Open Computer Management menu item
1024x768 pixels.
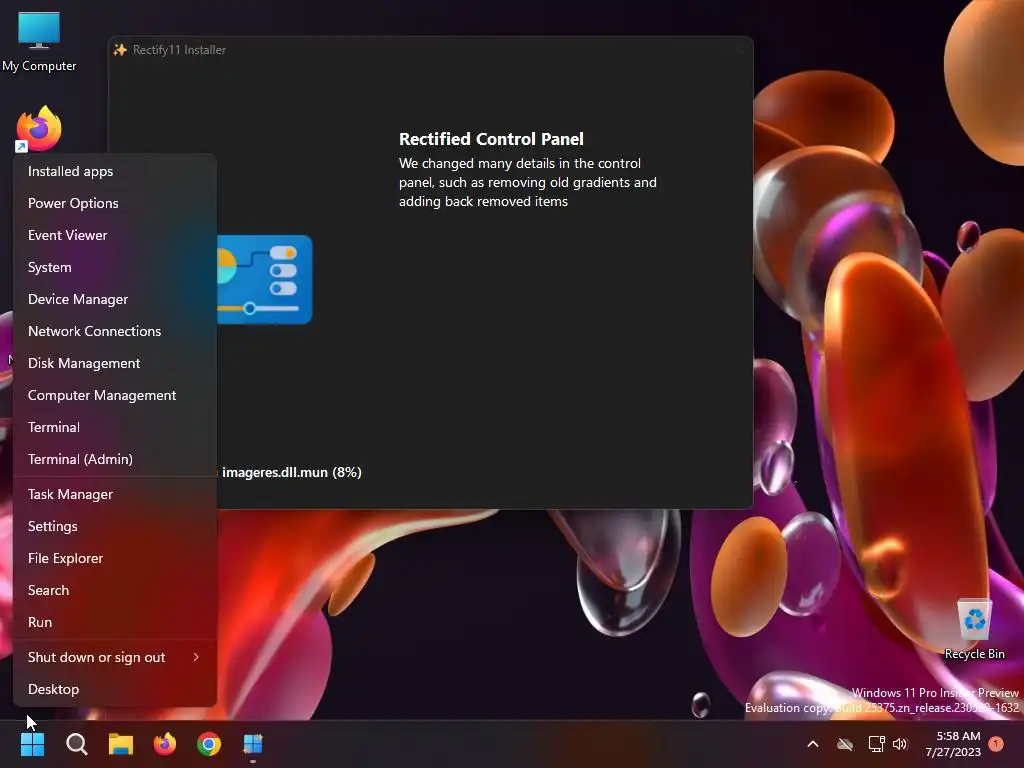115,395
